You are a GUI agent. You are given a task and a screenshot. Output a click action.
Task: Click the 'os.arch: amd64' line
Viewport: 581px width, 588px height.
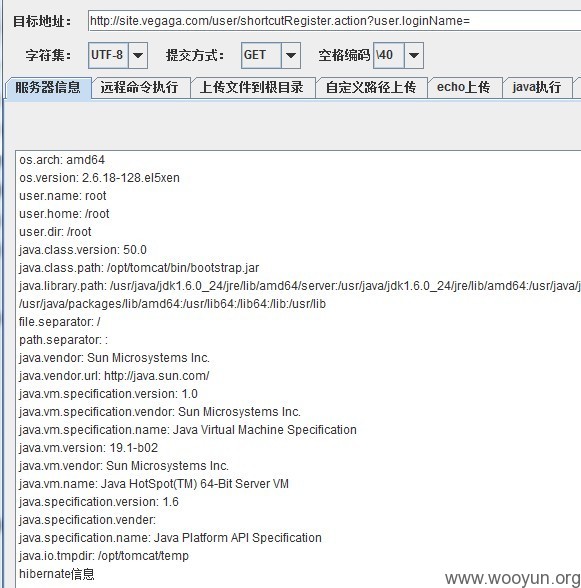click(62, 160)
